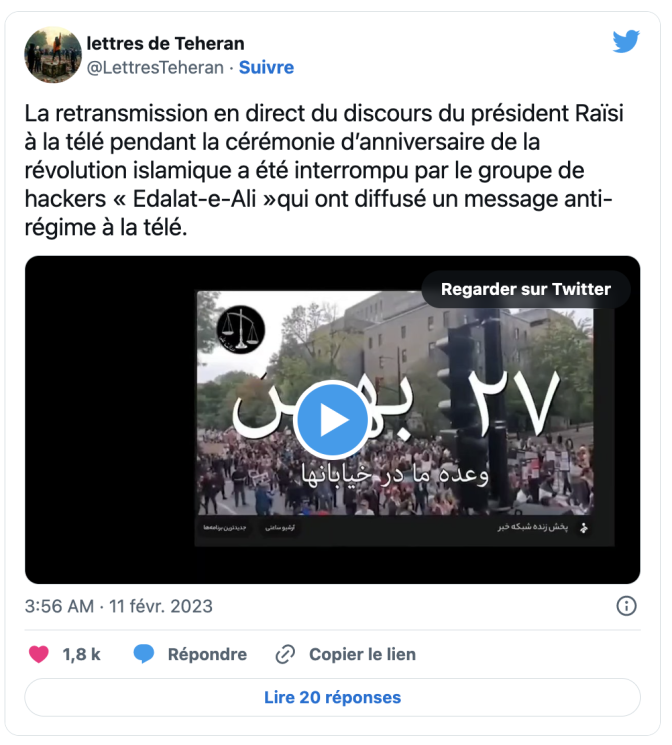The height and width of the screenshot is (745, 672).
Task: Click the chain link icon
Action: (x=285, y=654)
